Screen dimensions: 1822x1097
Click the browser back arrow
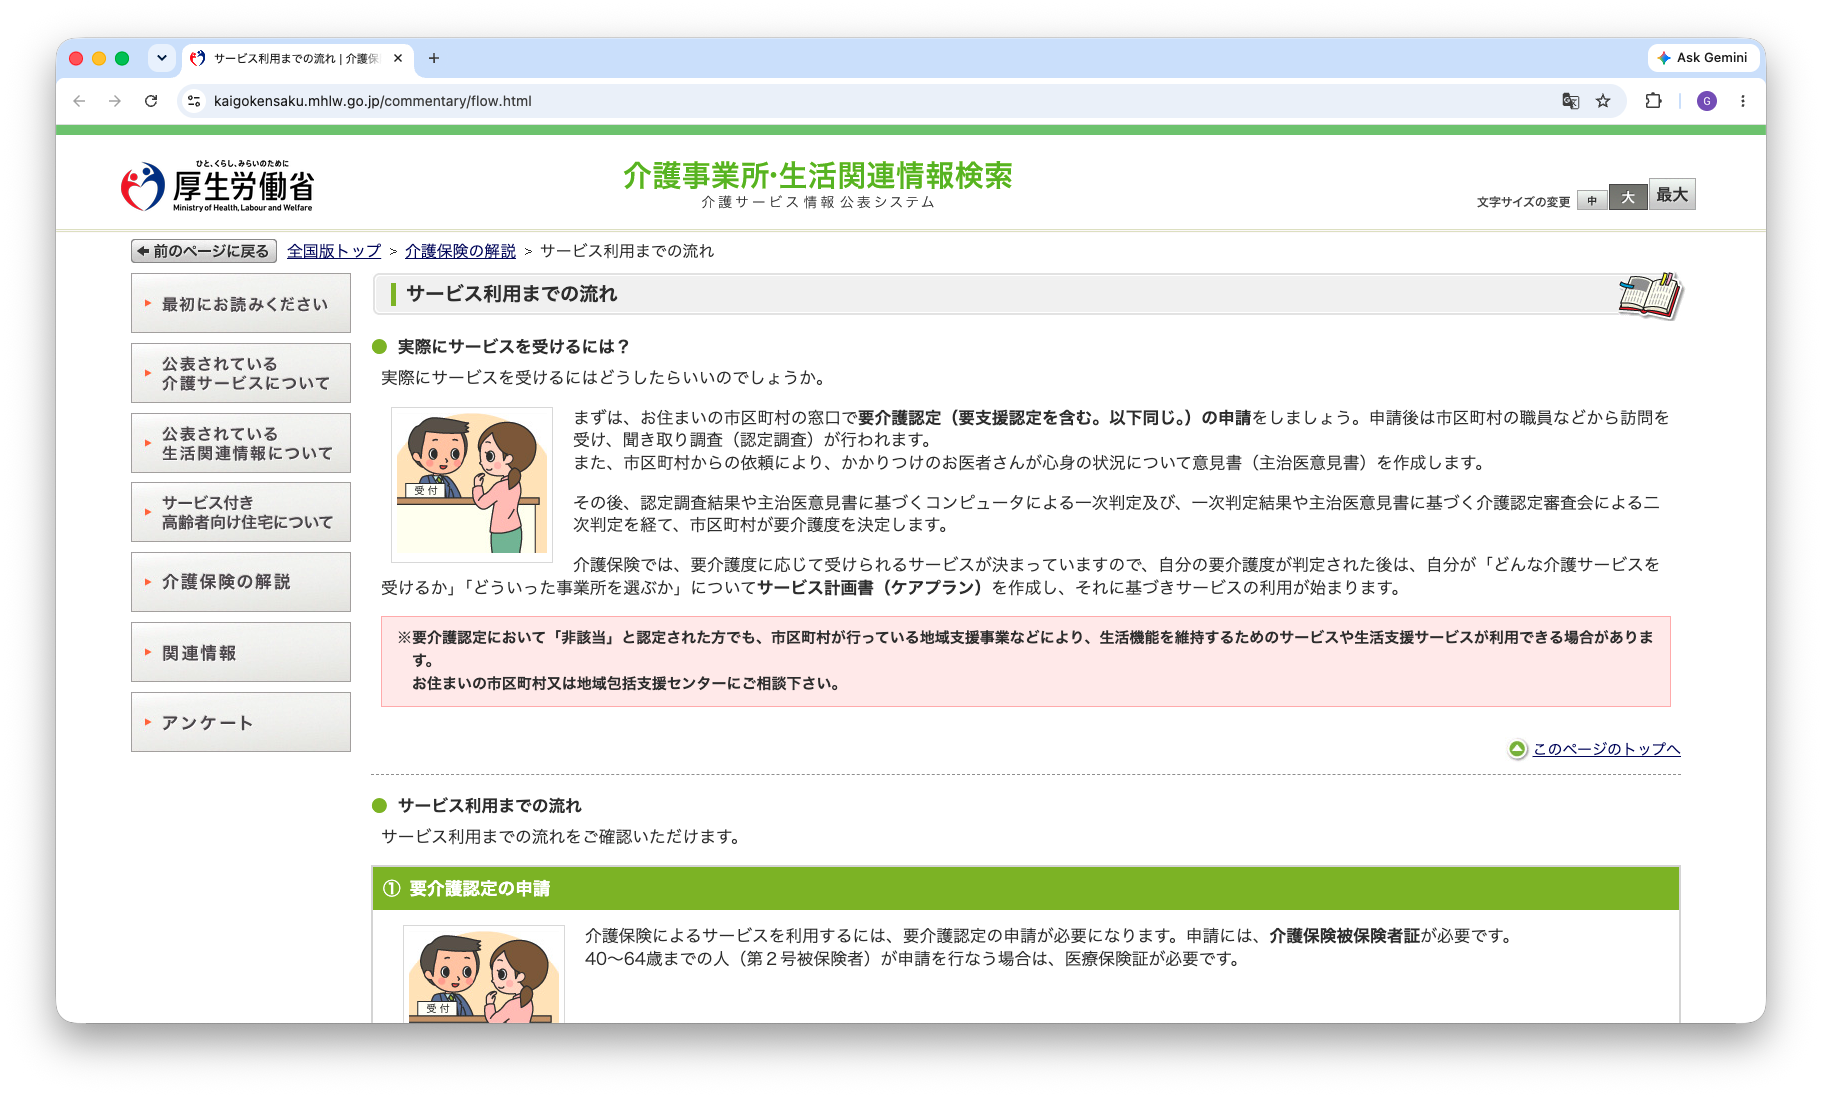[x=79, y=101]
